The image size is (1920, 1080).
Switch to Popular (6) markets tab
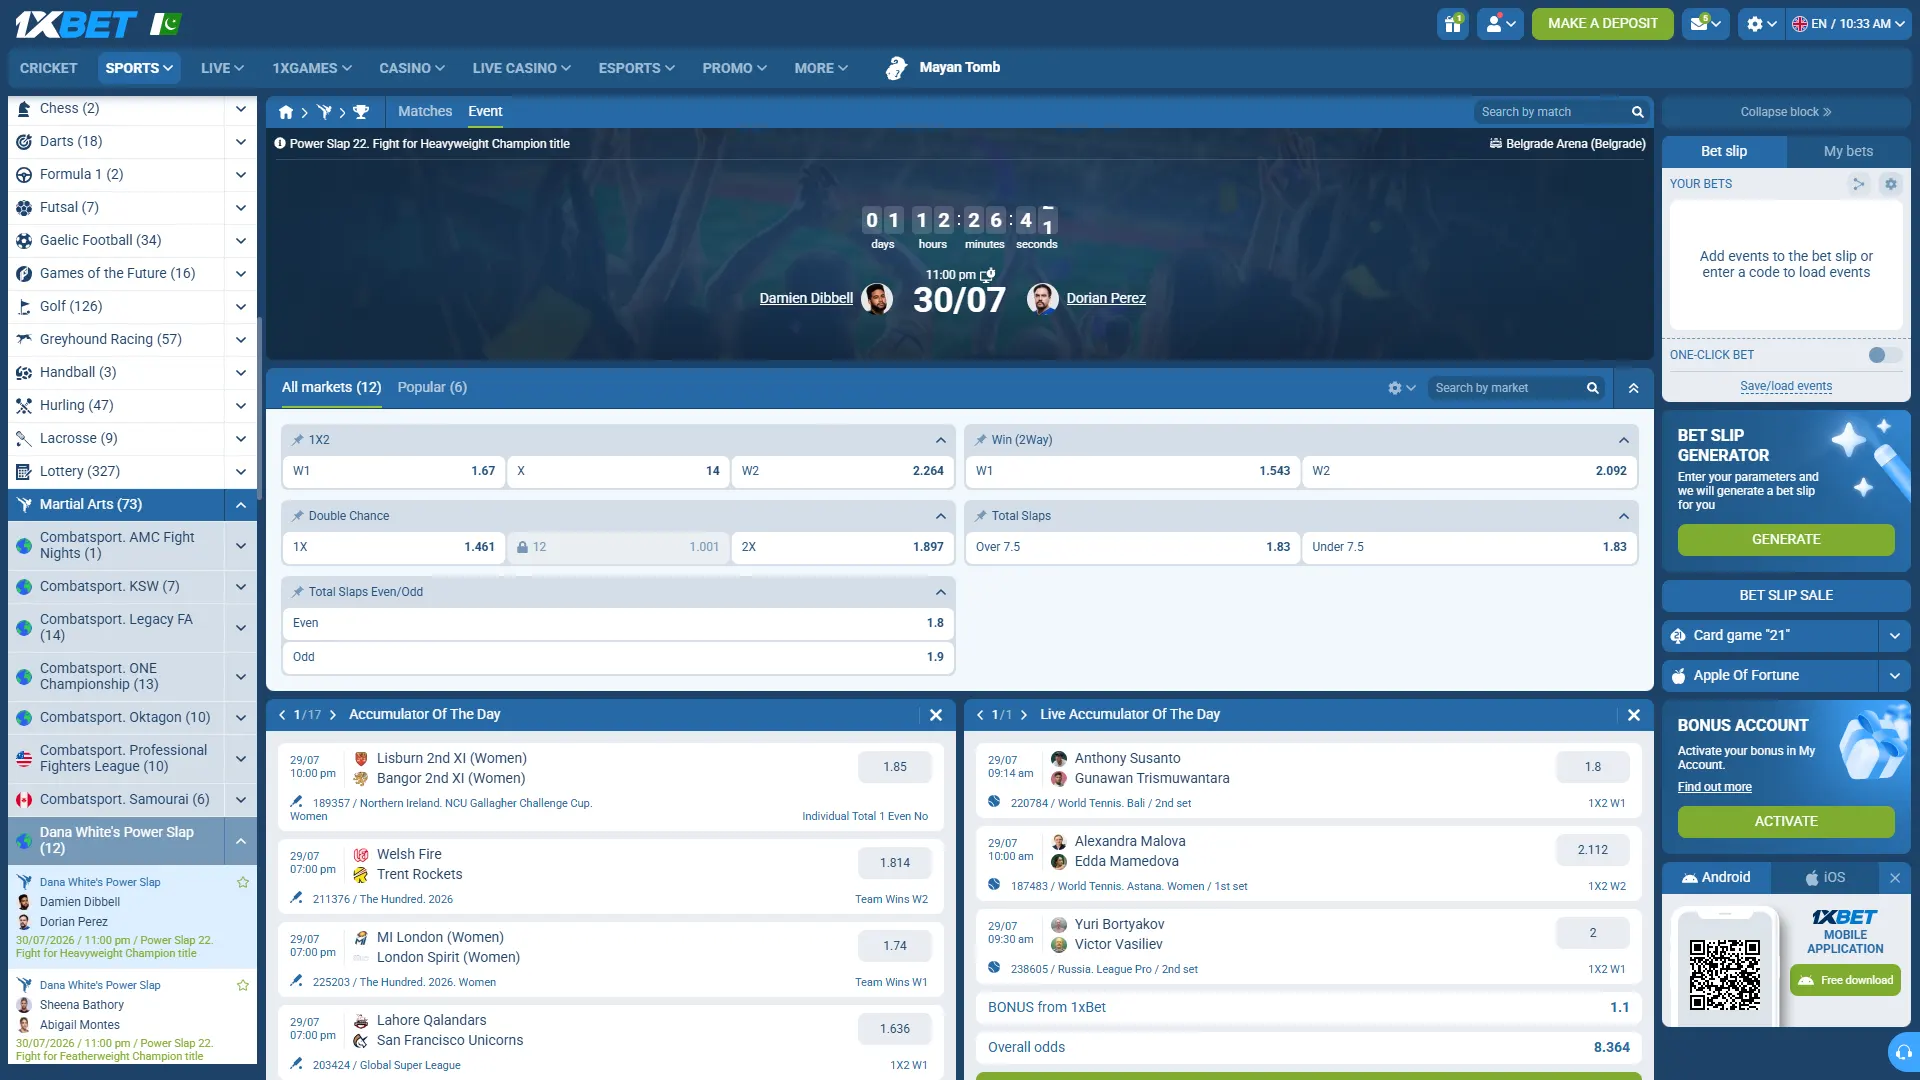(x=432, y=388)
